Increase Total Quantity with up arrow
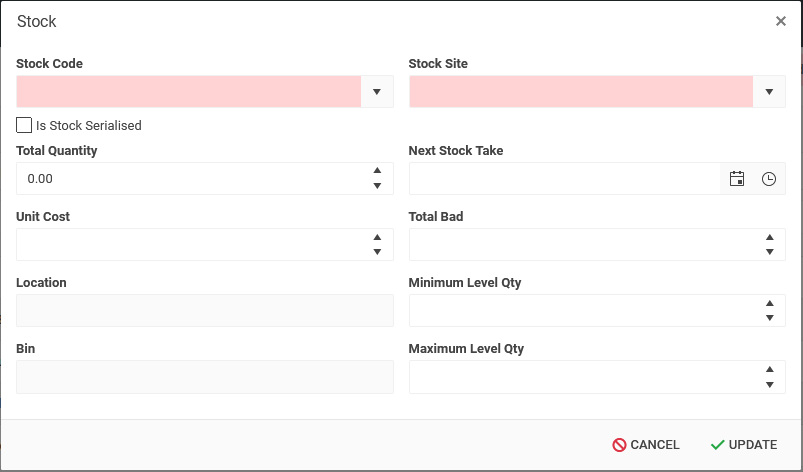803x472 pixels. tap(377, 171)
